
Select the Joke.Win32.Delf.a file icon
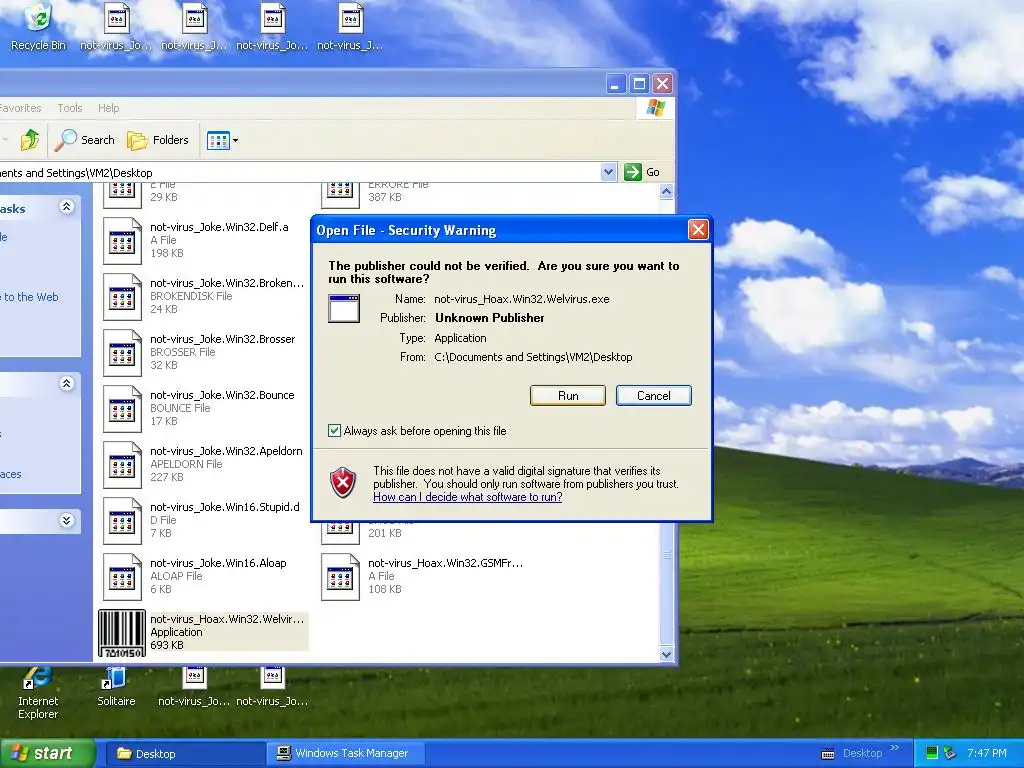(122, 240)
